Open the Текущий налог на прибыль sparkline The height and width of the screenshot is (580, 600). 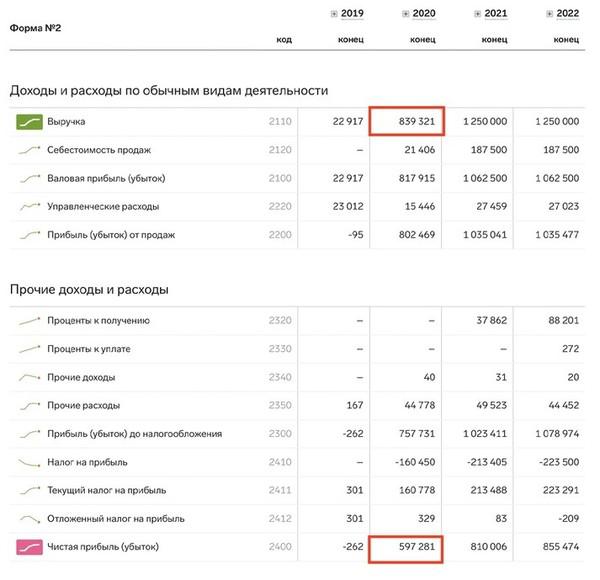pyautogui.click(x=29, y=490)
